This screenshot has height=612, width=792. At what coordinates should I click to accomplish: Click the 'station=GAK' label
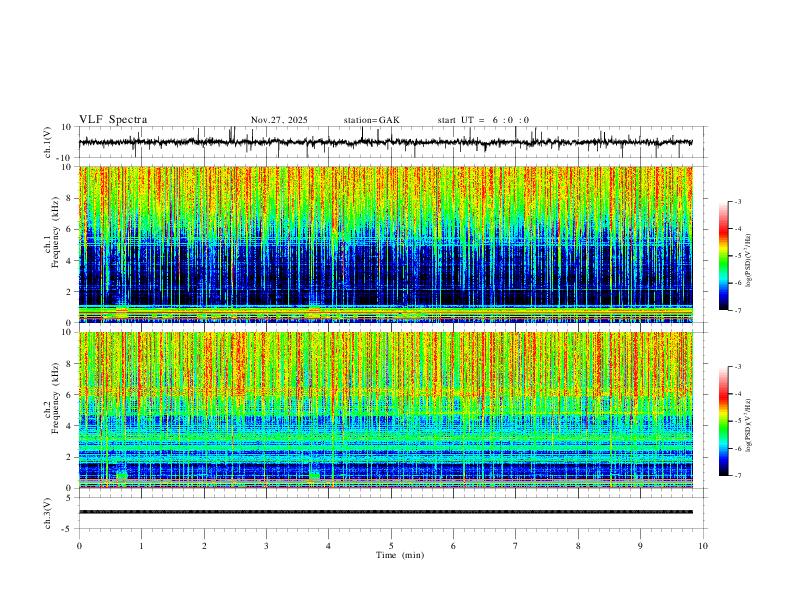(372, 120)
